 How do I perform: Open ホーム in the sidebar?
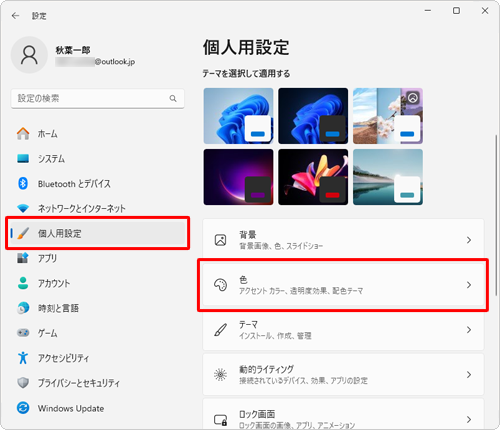pos(97,134)
